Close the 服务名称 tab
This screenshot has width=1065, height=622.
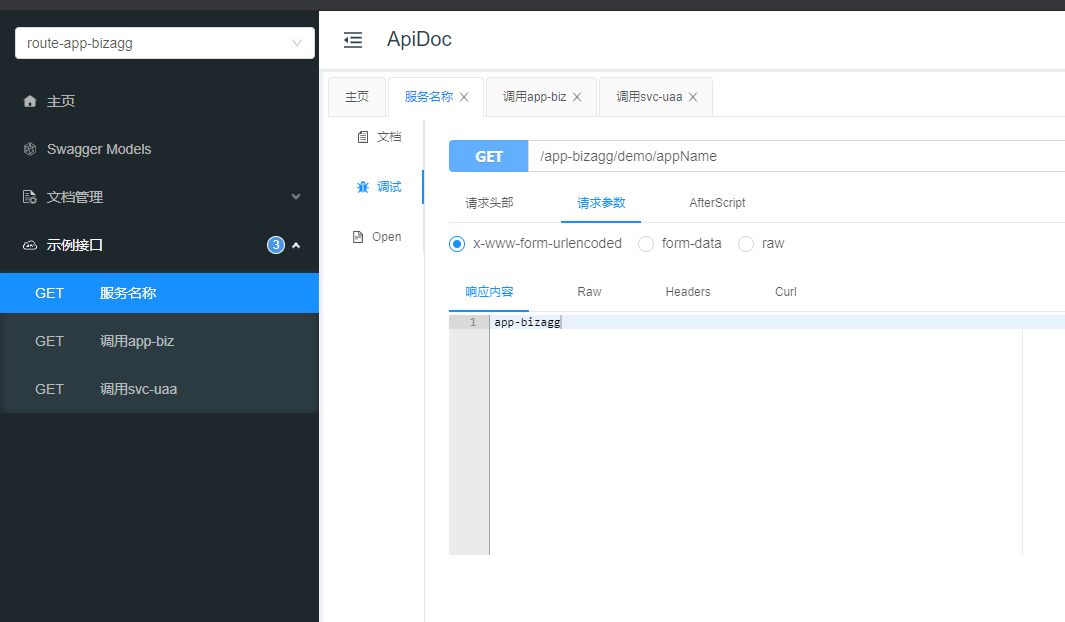(464, 98)
